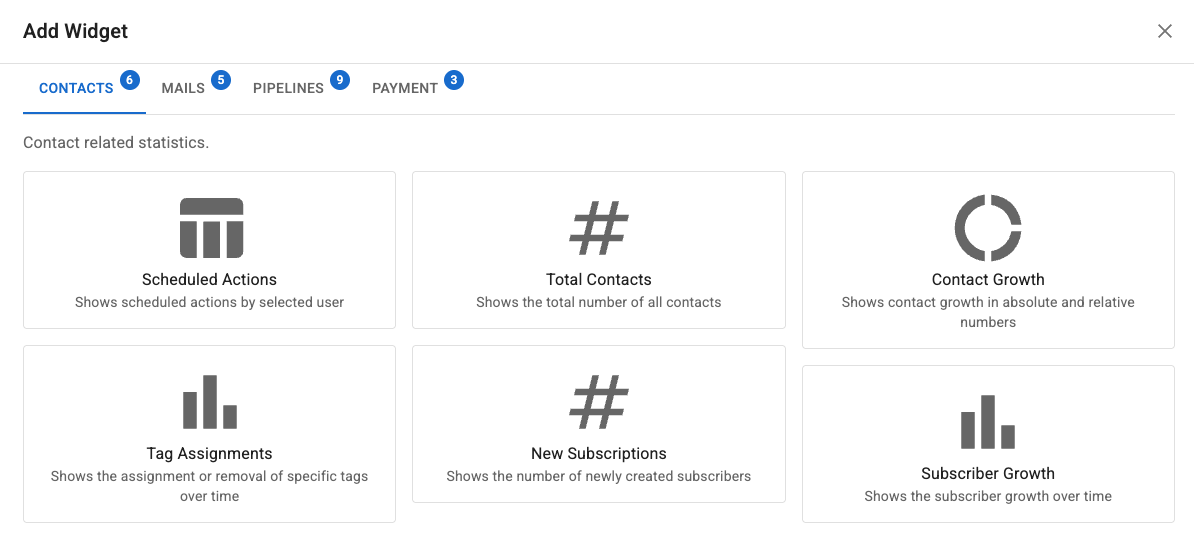Click the Payment count badge showing 3
Image resolution: width=1194 pixels, height=547 pixels.
click(x=454, y=80)
